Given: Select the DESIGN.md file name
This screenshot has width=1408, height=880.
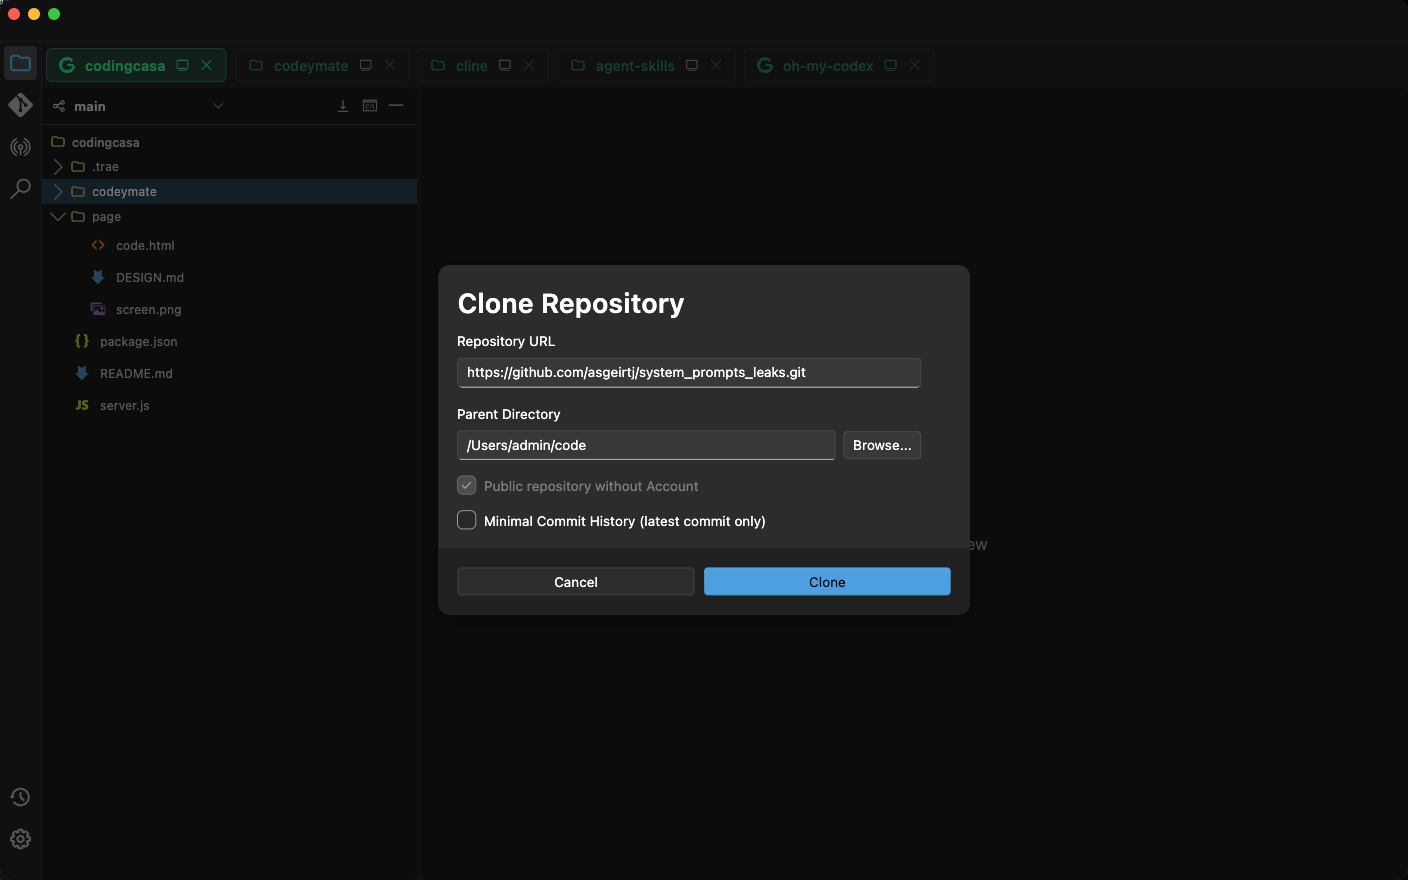Looking at the screenshot, I should point(150,278).
